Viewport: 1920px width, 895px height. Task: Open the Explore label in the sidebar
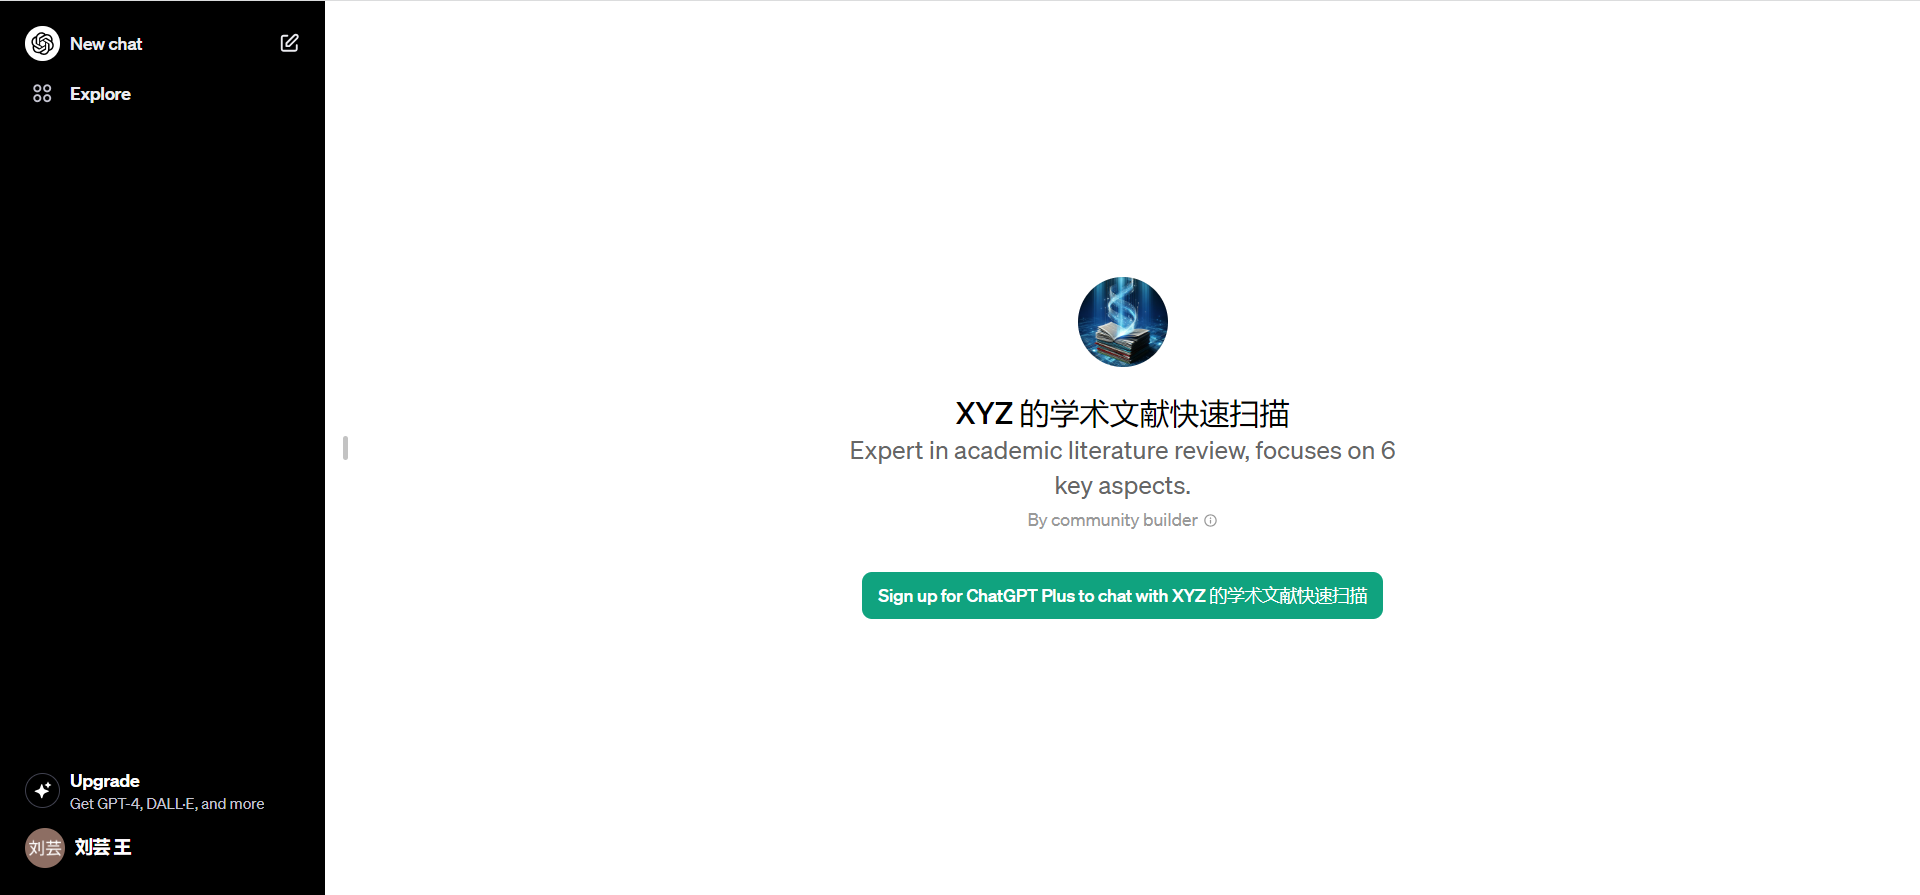(100, 94)
